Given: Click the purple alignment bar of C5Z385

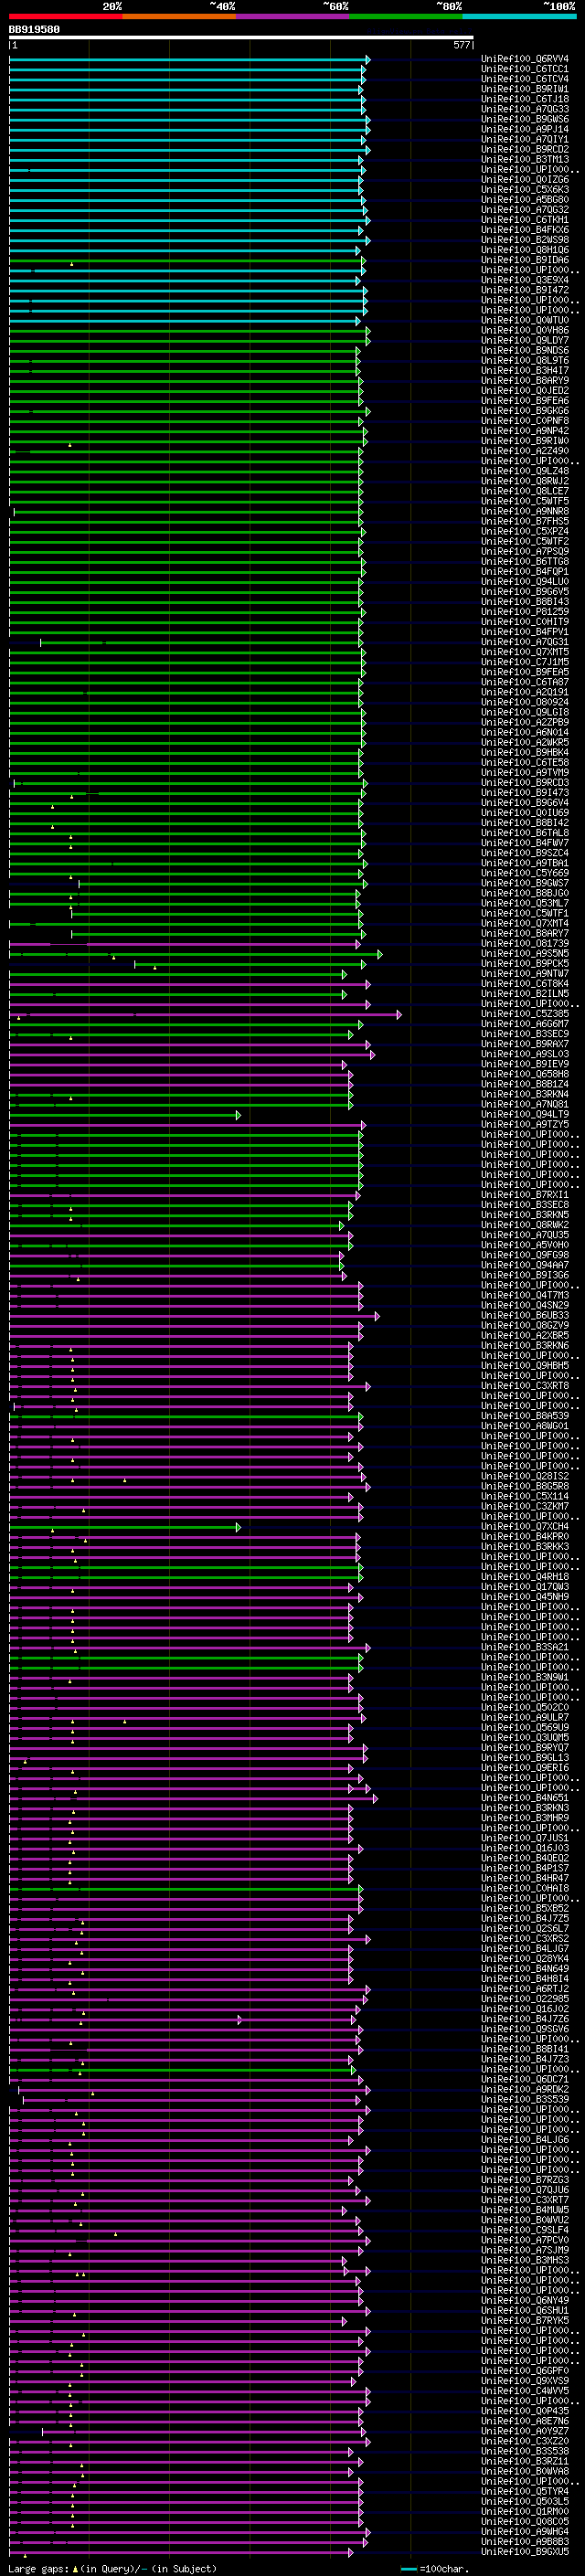Looking at the screenshot, I should pyautogui.click(x=204, y=1014).
